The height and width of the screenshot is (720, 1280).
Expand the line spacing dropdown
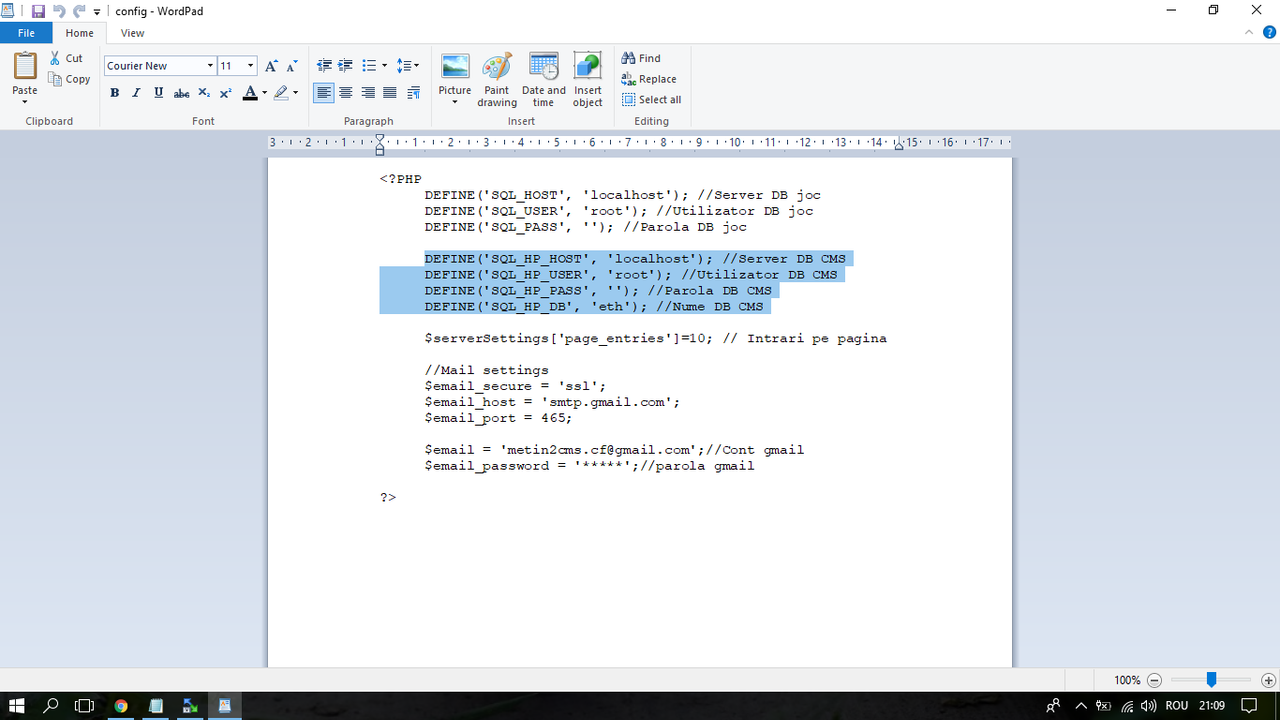coord(417,66)
